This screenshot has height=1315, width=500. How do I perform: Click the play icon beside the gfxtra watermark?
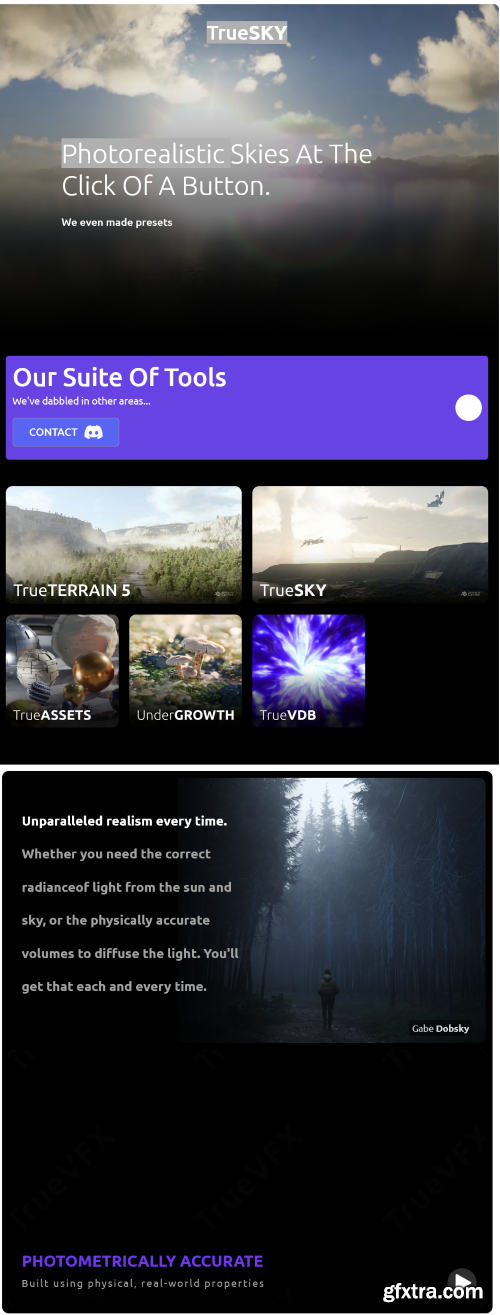[462, 1282]
